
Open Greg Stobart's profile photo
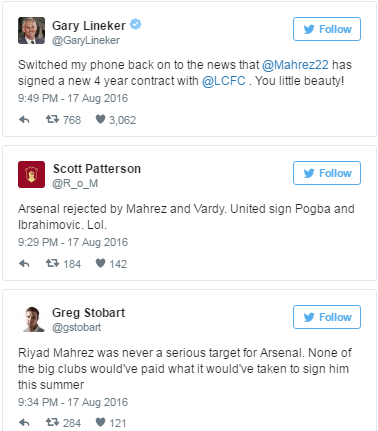(33, 319)
